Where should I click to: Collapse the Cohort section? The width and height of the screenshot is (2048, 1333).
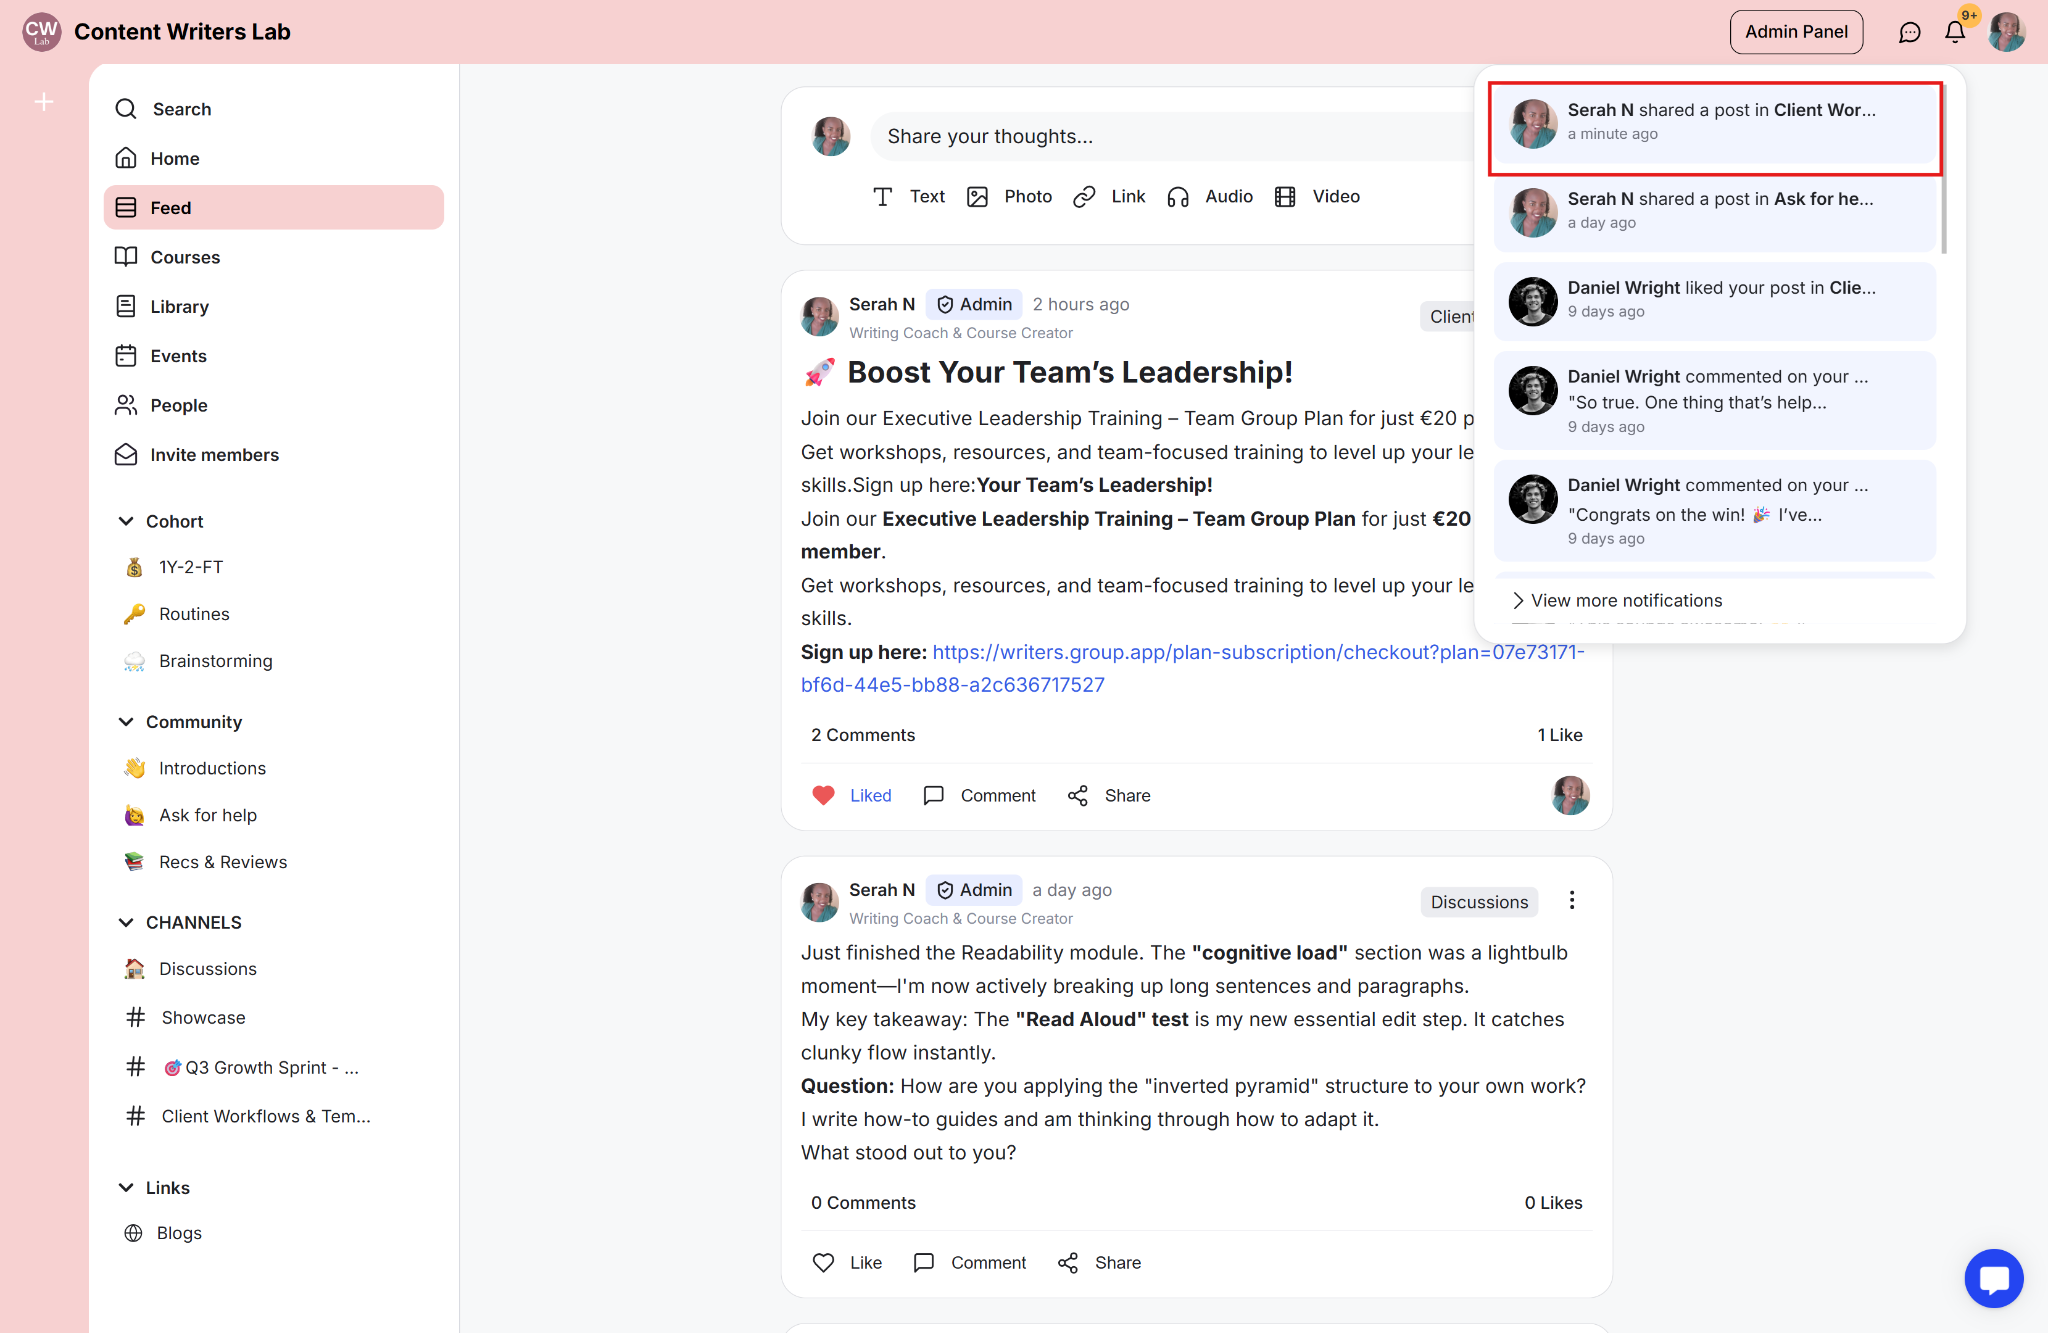pos(126,521)
